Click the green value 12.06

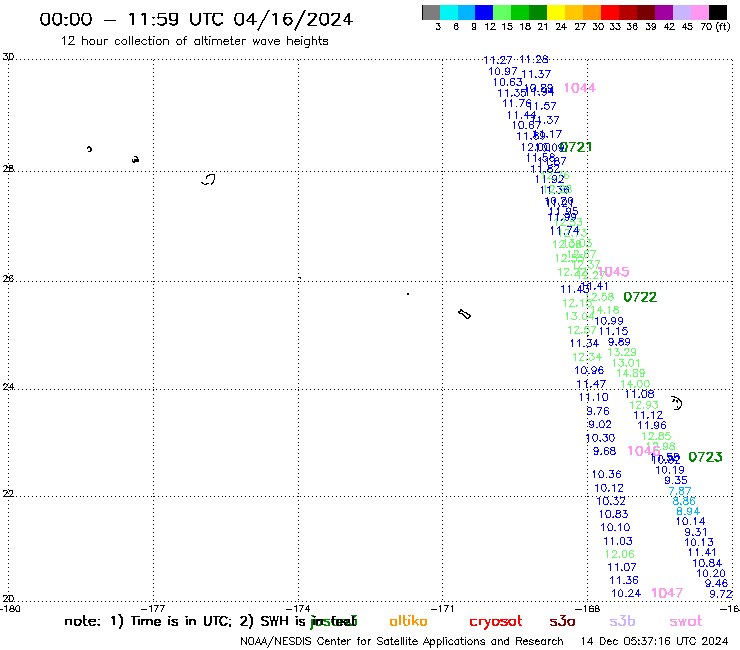click(620, 554)
